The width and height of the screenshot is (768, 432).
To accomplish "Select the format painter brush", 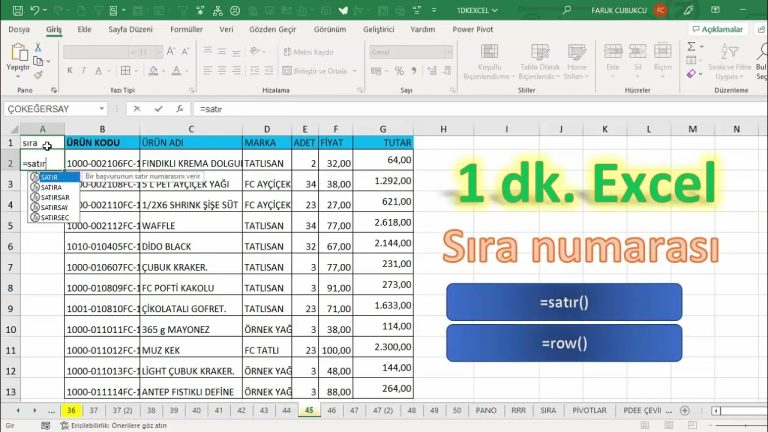I will [38, 75].
